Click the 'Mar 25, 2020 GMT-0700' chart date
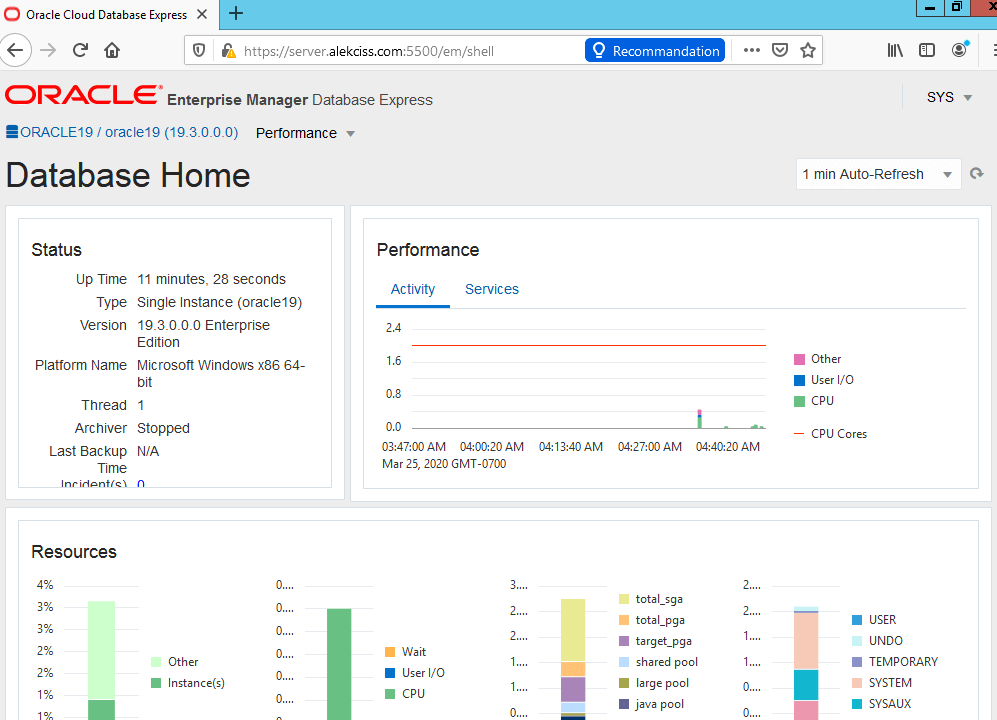Image resolution: width=997 pixels, height=720 pixels. click(444, 464)
